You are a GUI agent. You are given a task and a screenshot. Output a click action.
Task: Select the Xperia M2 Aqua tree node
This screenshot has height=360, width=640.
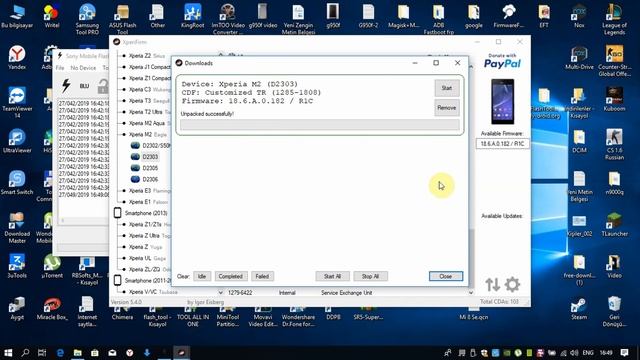coord(149,123)
